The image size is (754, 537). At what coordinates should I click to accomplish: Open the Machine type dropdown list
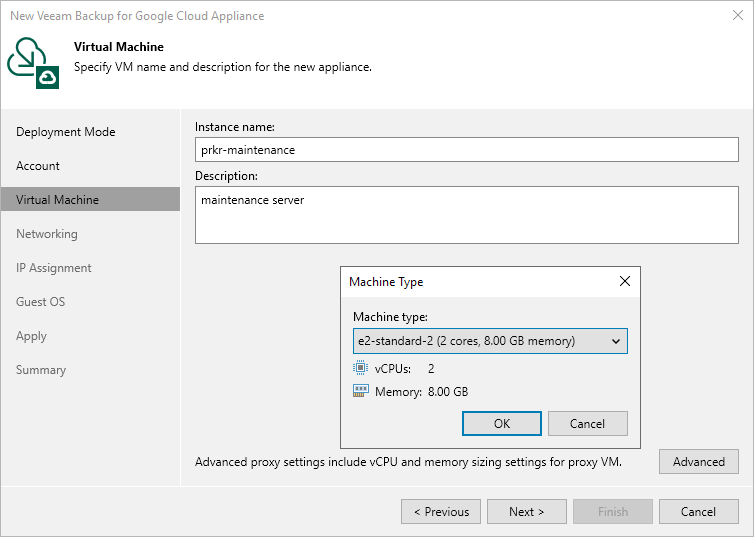tap(490, 341)
